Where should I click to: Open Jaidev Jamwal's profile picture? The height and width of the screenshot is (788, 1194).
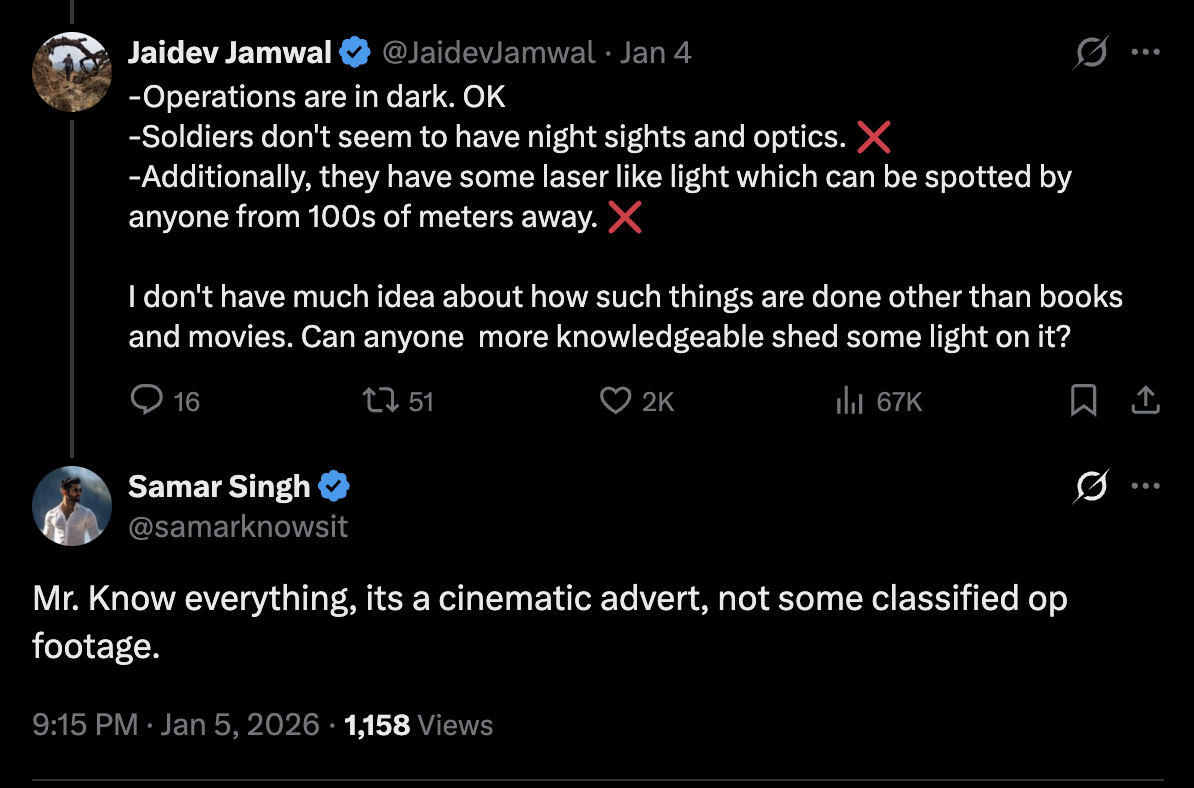[x=71, y=71]
